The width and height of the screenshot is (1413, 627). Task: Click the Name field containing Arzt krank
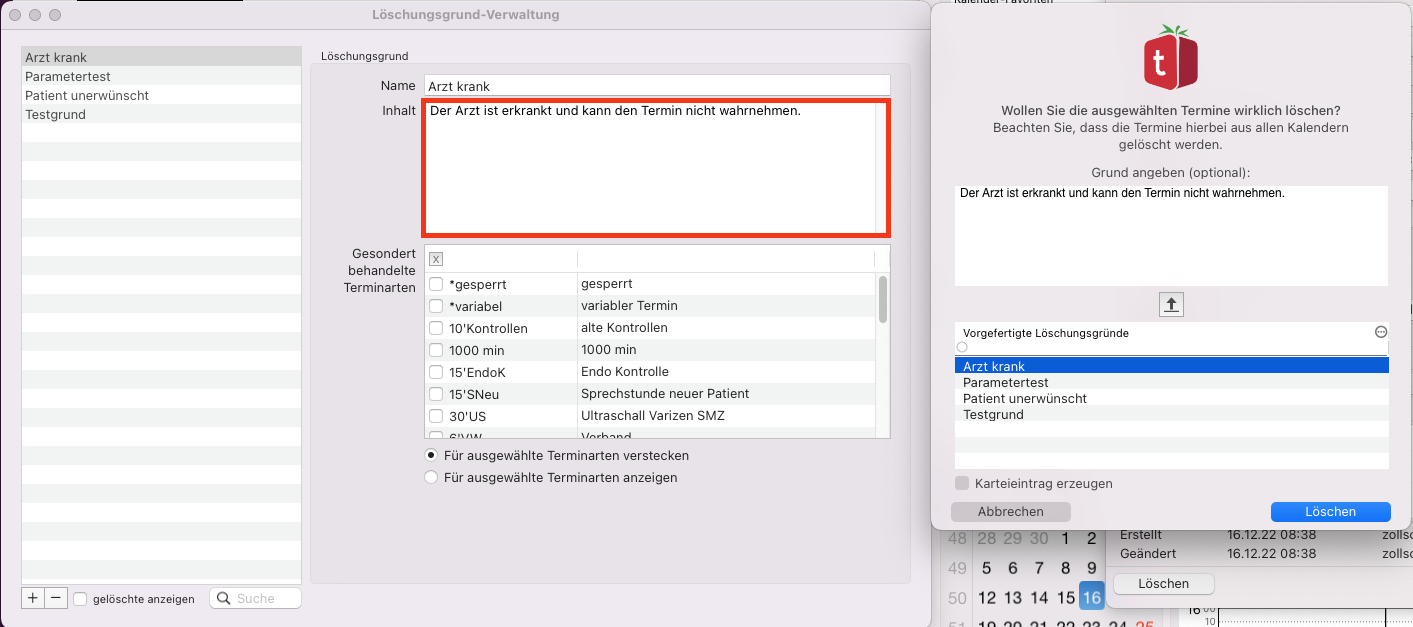[x=657, y=86]
